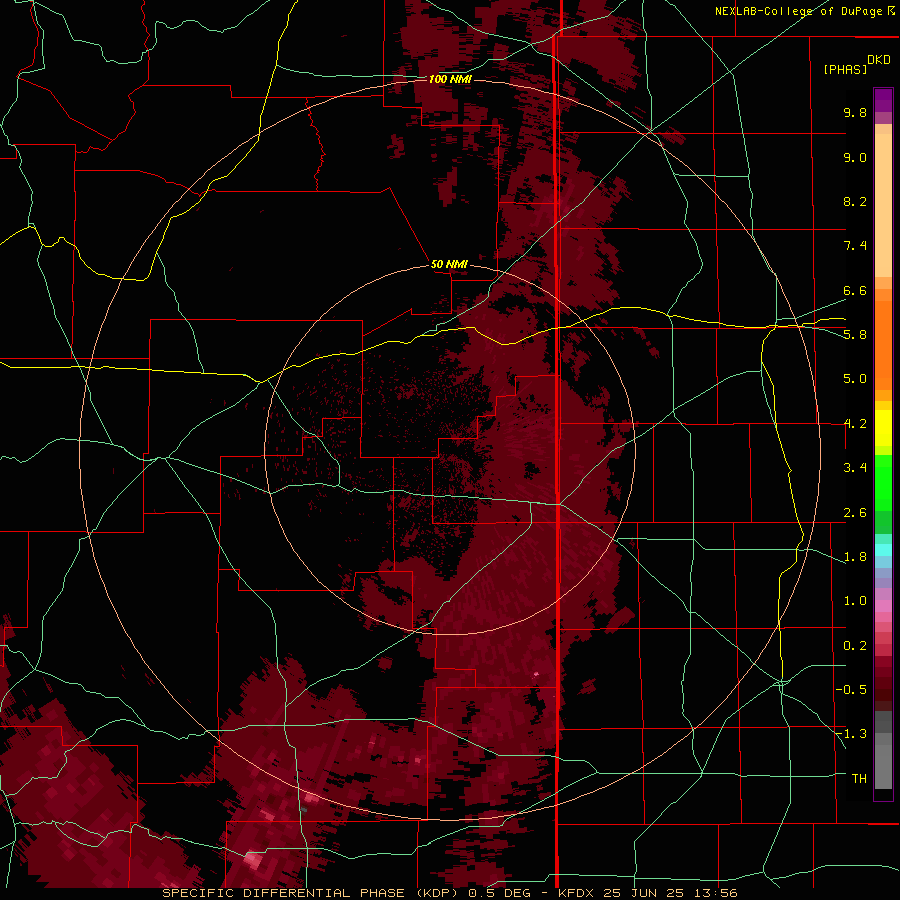
Task: Click the cyan segment of the color bar
Action: click(883, 550)
